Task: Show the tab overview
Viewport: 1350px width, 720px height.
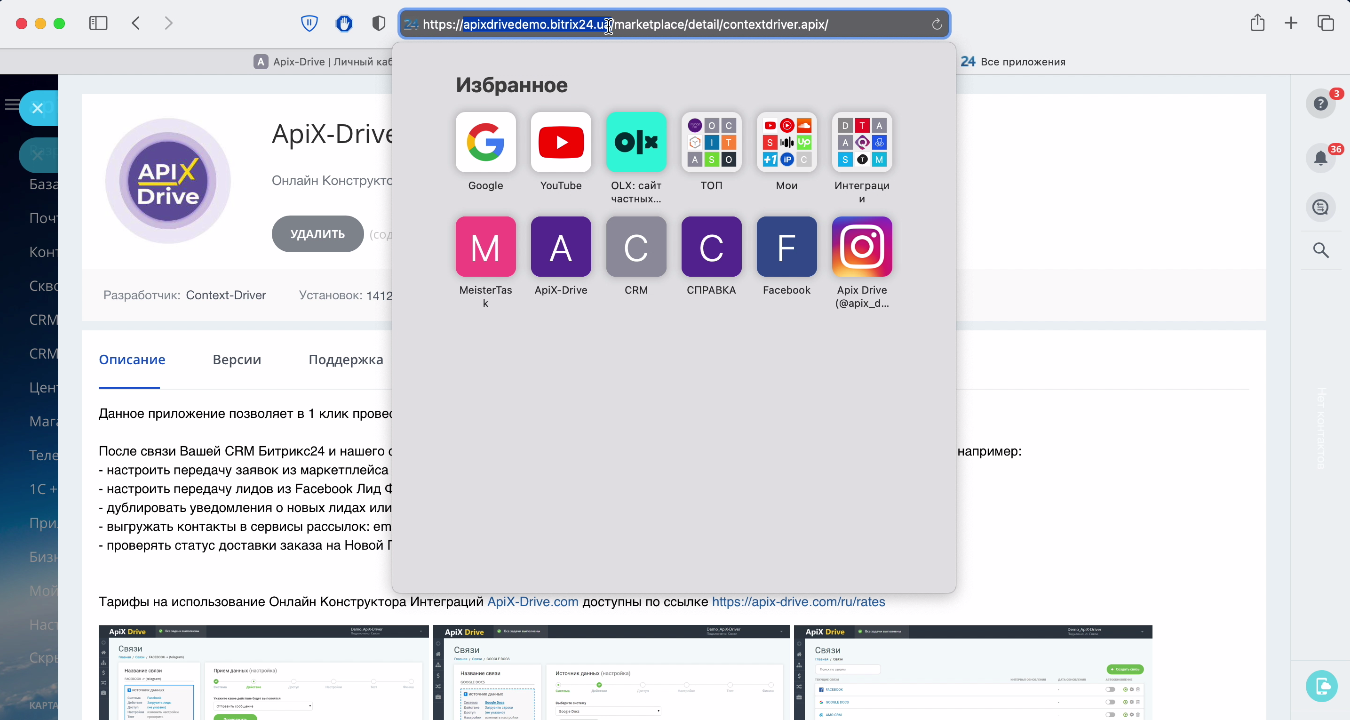Action: [x=1326, y=23]
